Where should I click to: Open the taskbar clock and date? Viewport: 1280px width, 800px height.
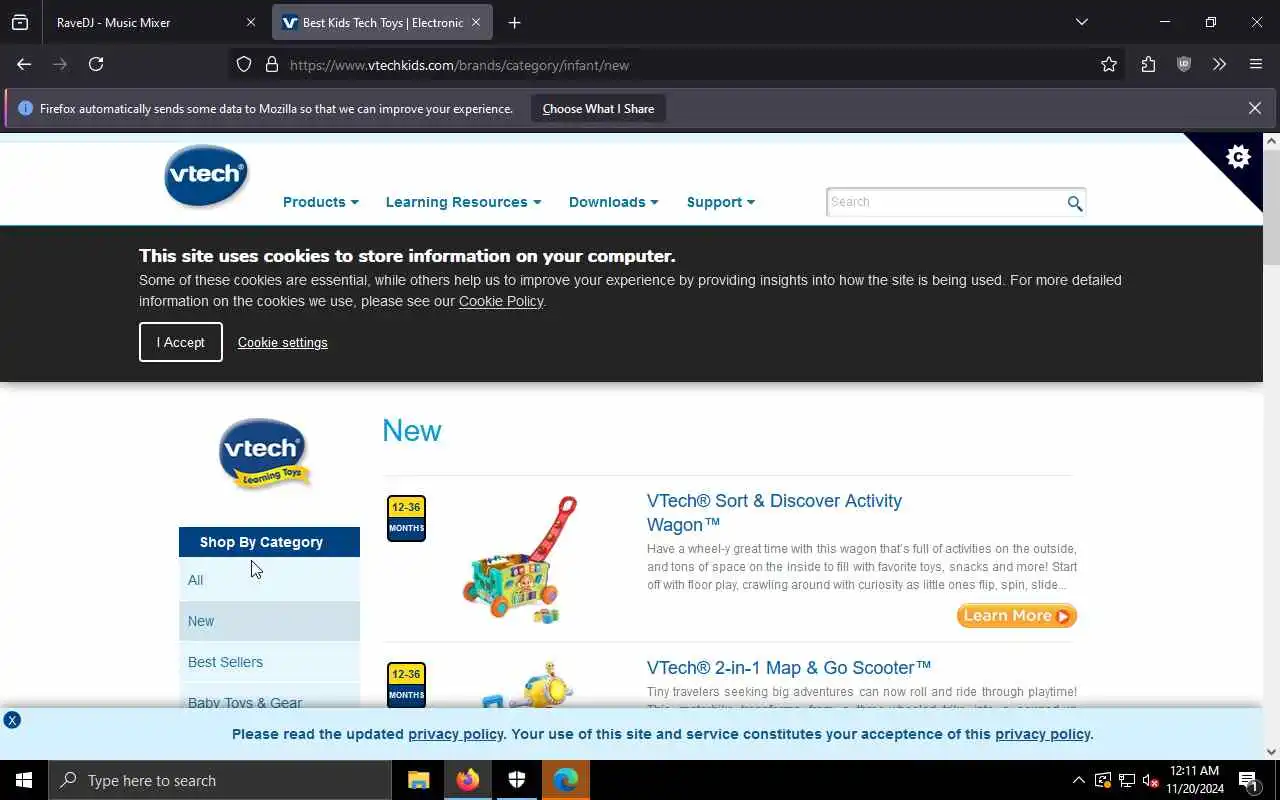[1195, 780]
